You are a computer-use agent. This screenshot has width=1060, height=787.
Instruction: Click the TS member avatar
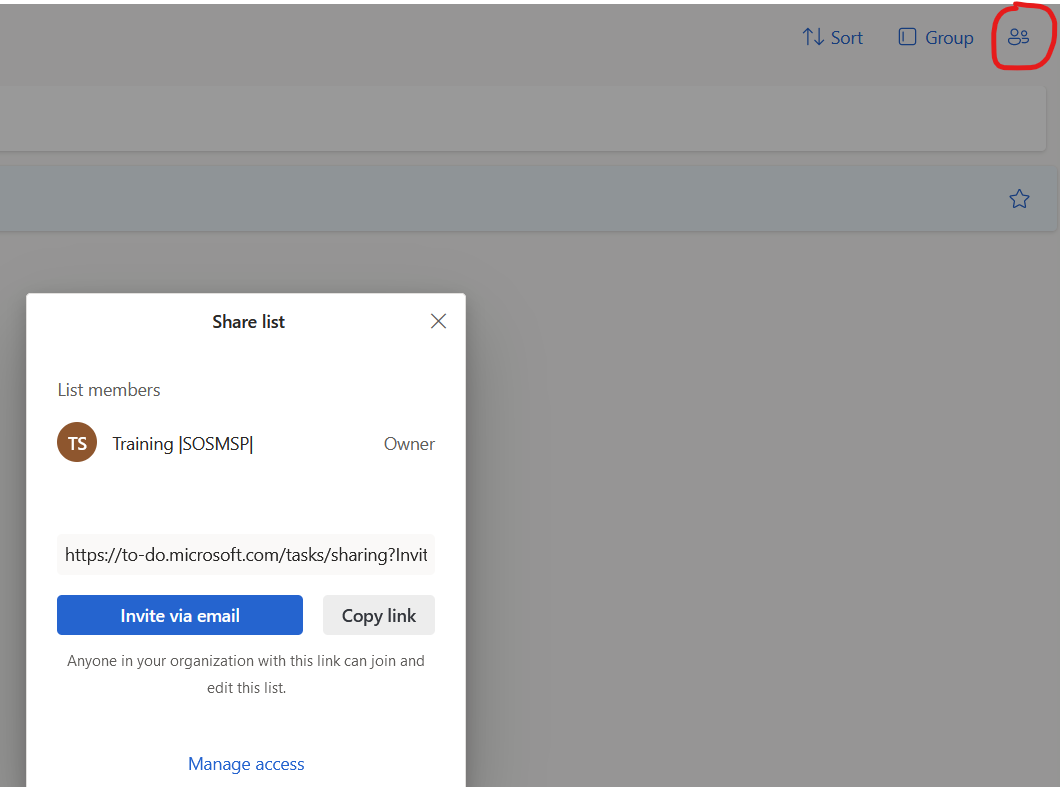coord(77,443)
